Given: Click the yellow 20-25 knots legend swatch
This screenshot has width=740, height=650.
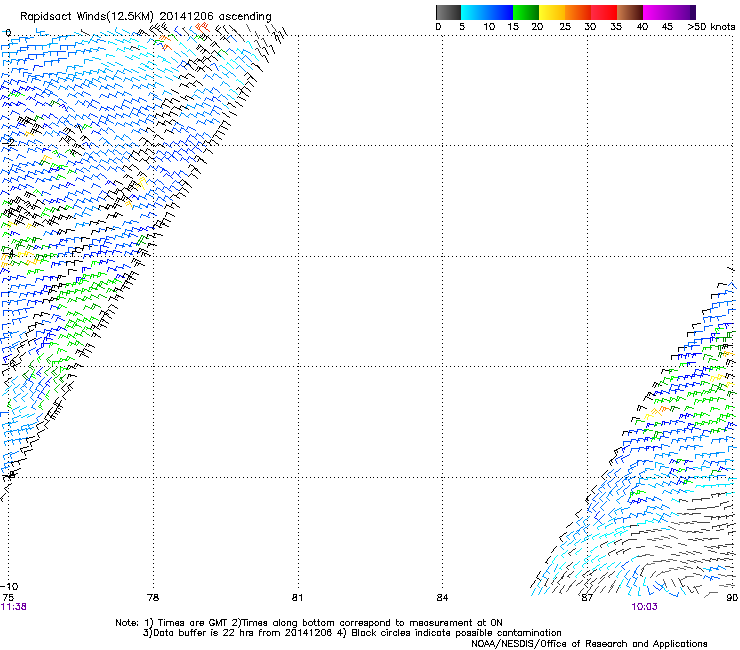Looking at the screenshot, I should 552,12.
